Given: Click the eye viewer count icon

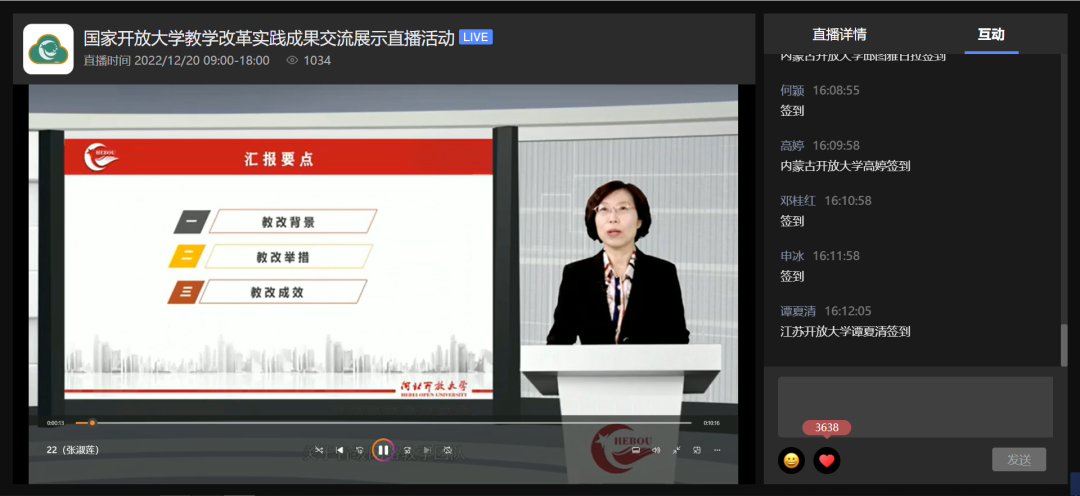Looking at the screenshot, I should click(292, 60).
